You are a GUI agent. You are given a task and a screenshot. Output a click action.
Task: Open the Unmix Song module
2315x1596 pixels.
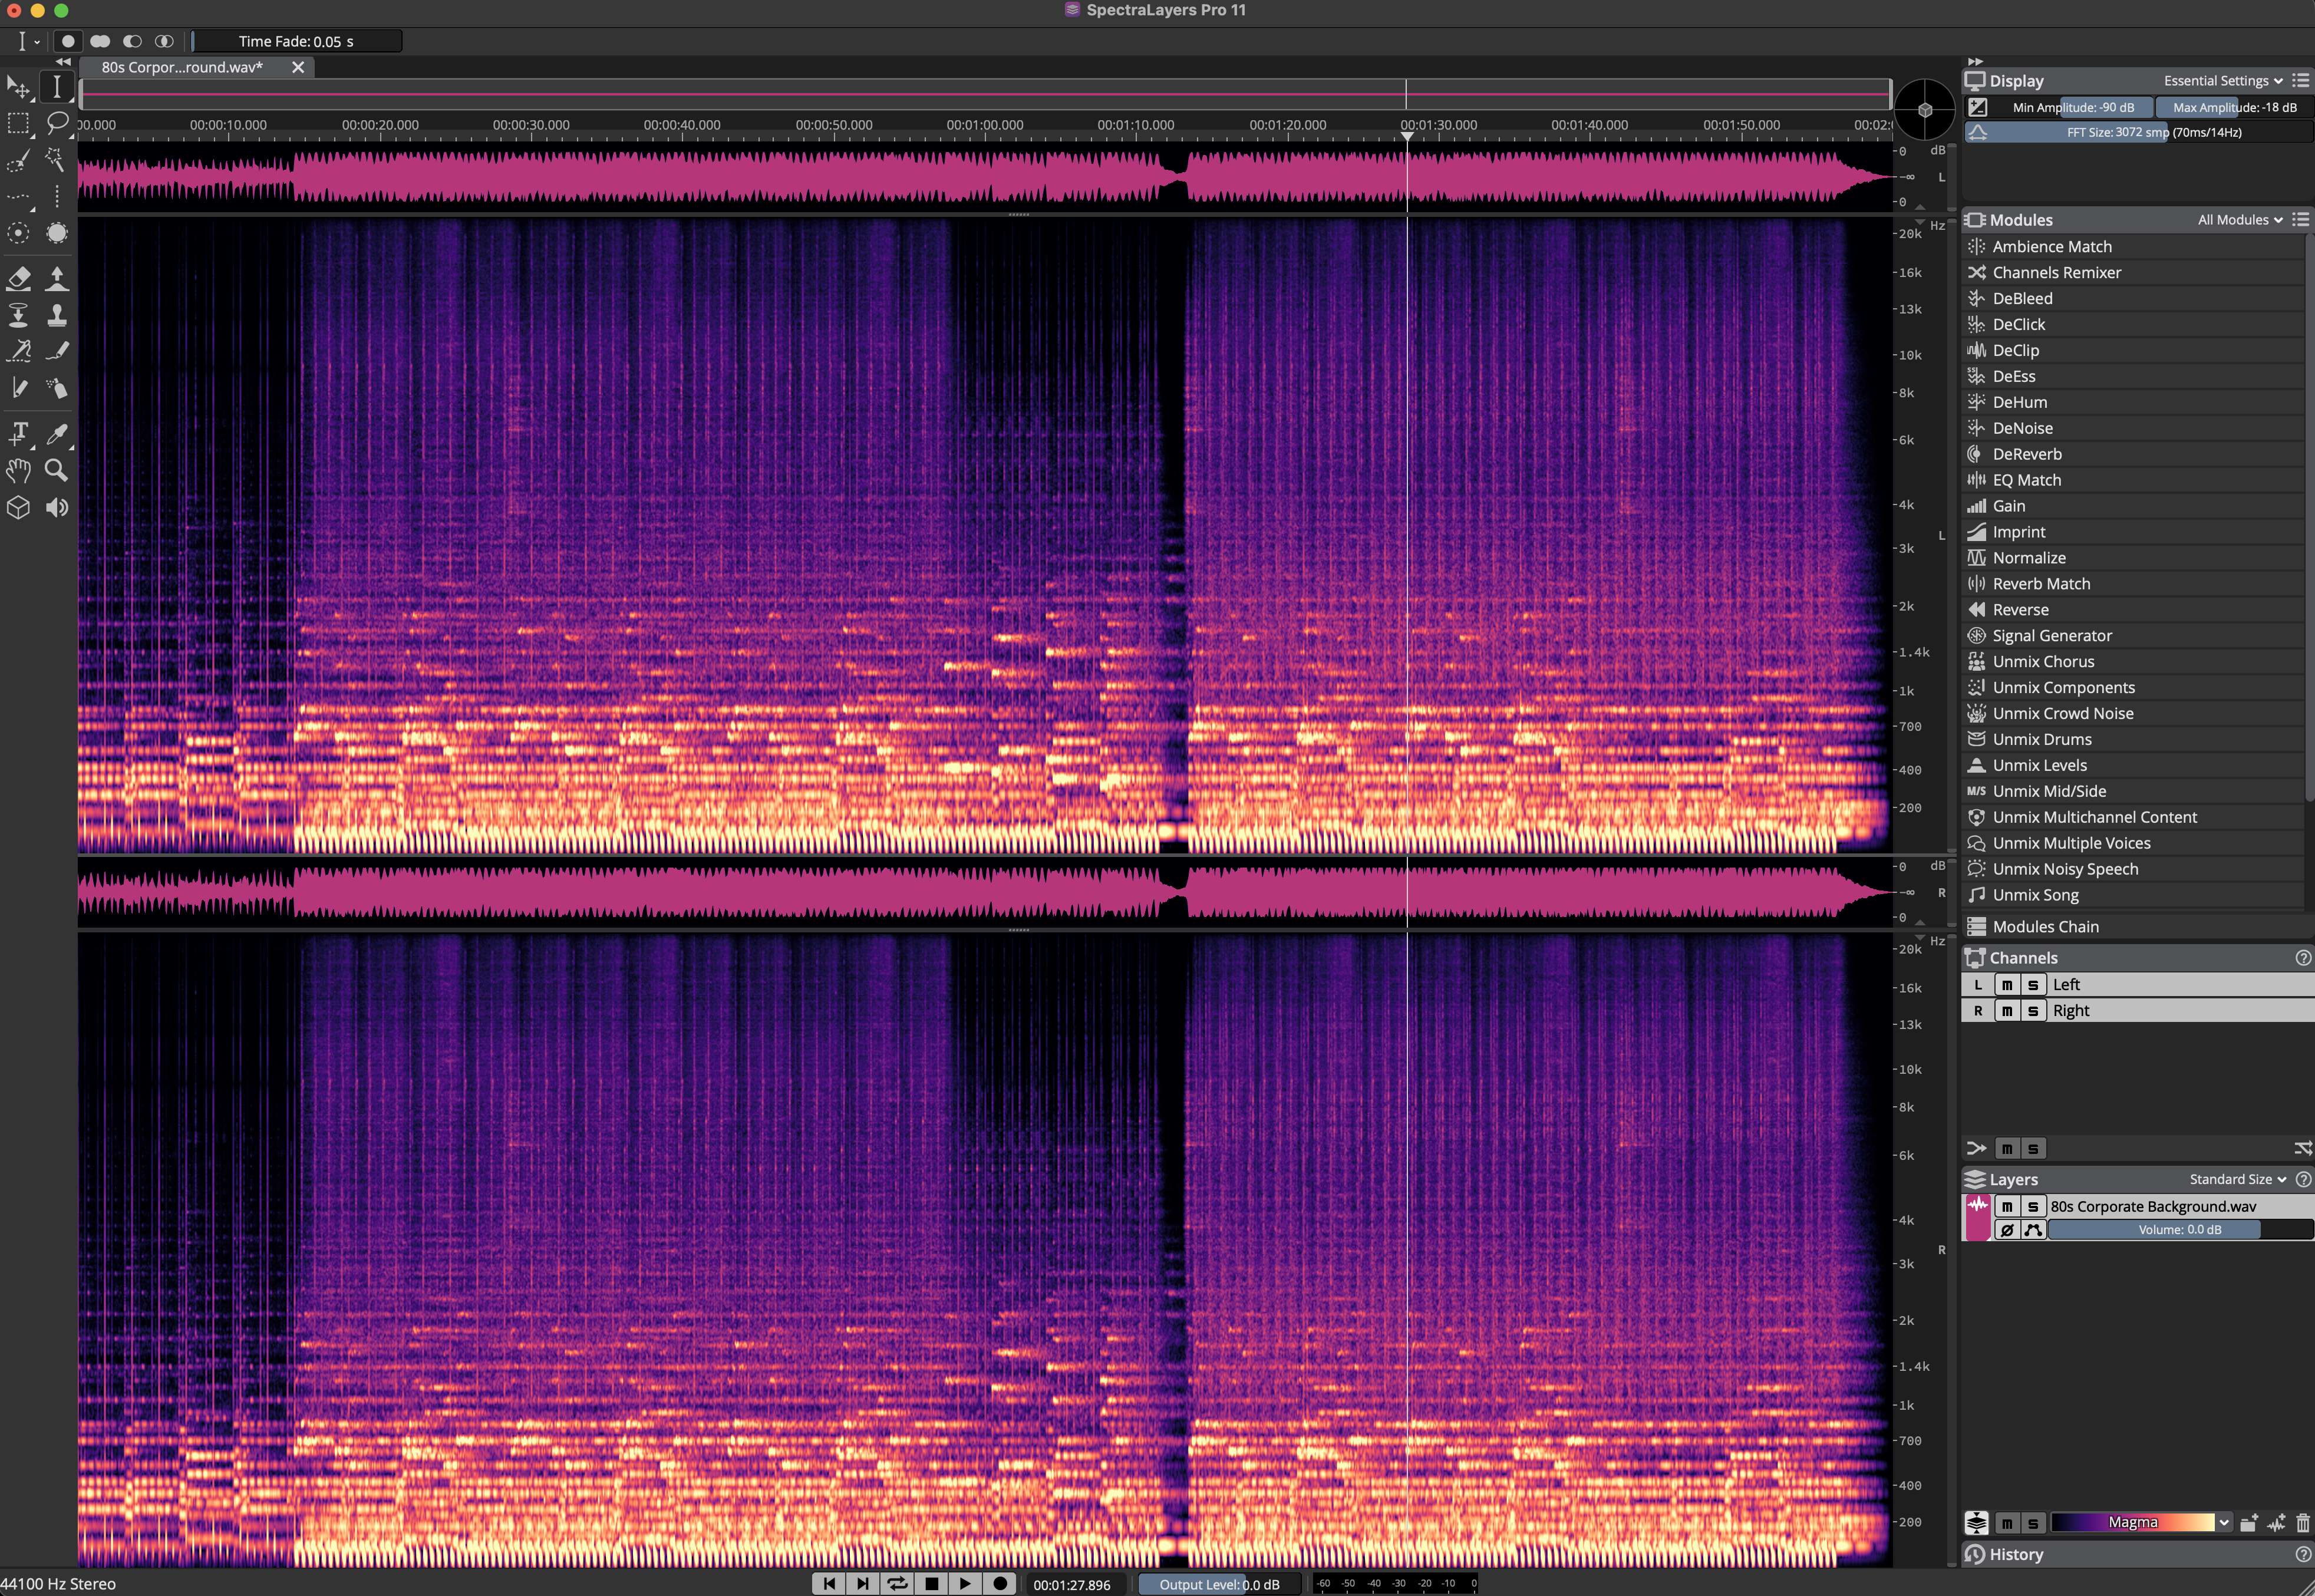[2035, 895]
